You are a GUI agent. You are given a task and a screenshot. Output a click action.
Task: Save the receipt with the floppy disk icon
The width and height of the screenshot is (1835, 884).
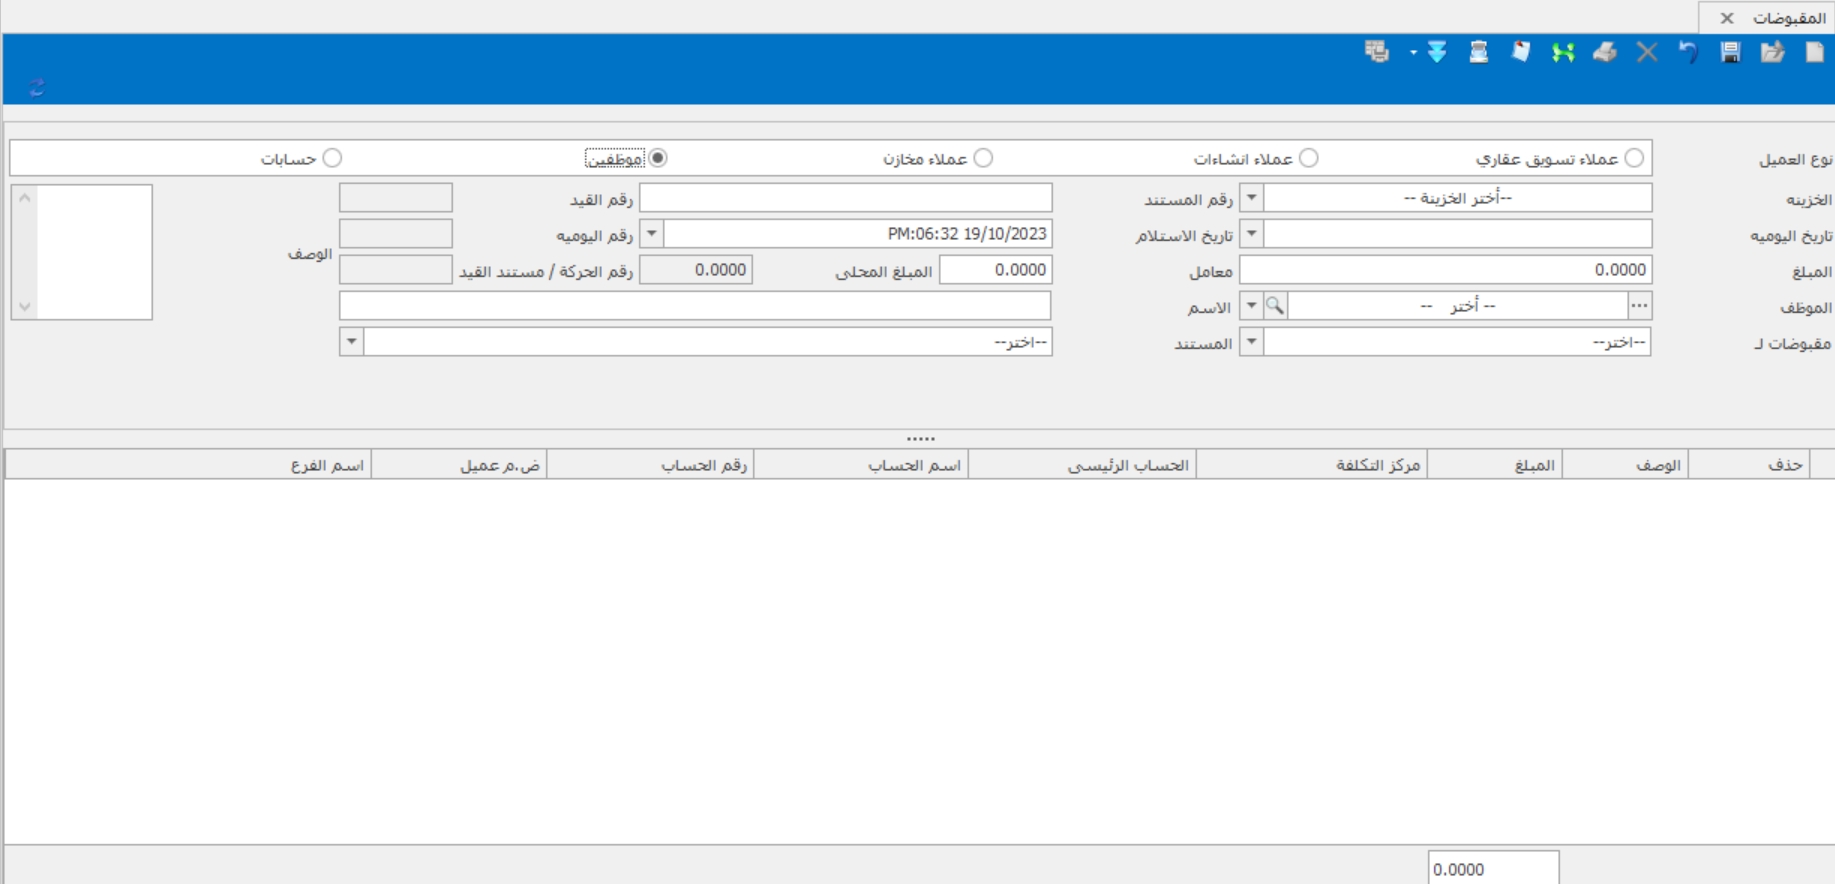coord(1730,52)
